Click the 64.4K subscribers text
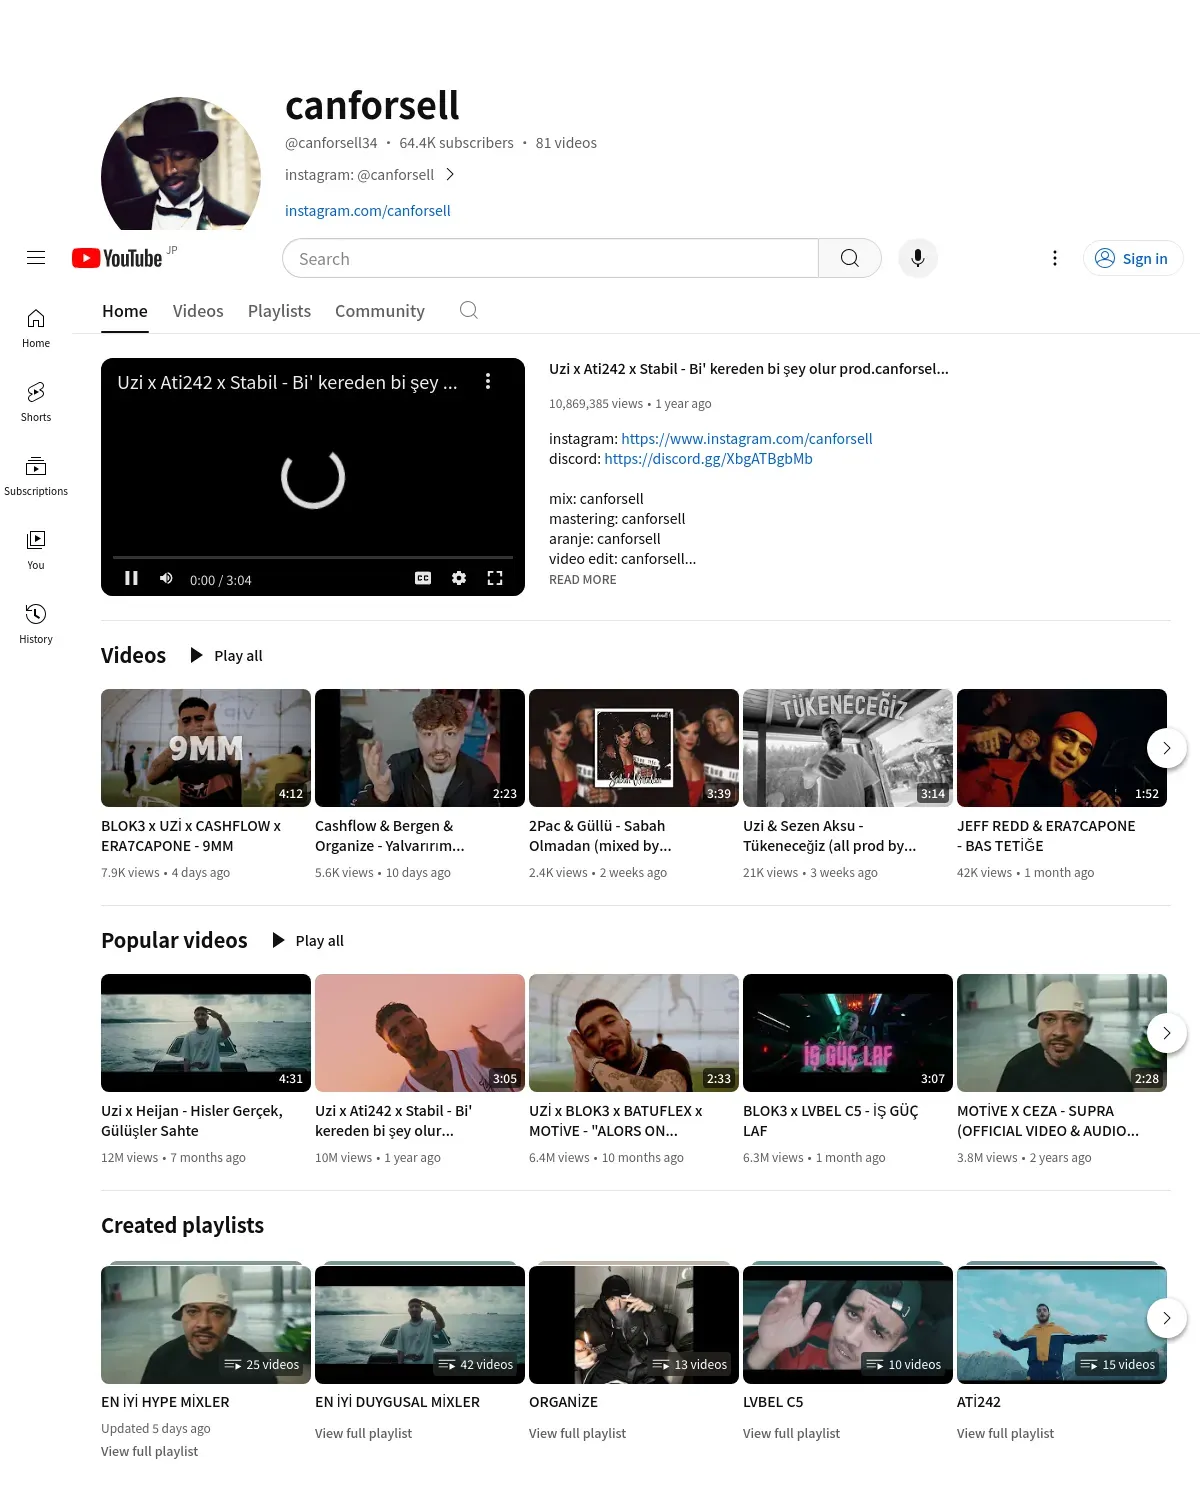1200x1500 pixels. pos(456,143)
